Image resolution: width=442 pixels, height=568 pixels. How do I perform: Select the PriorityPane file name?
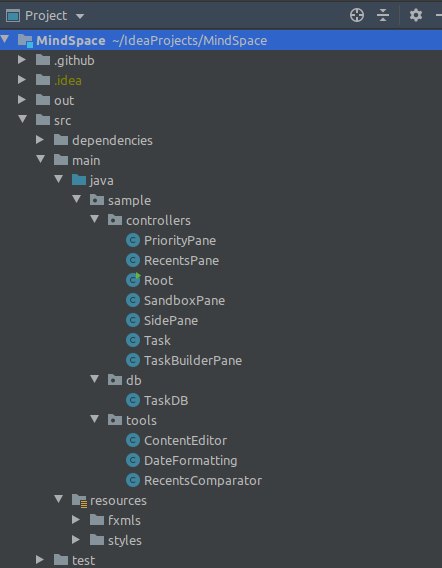[x=180, y=241]
